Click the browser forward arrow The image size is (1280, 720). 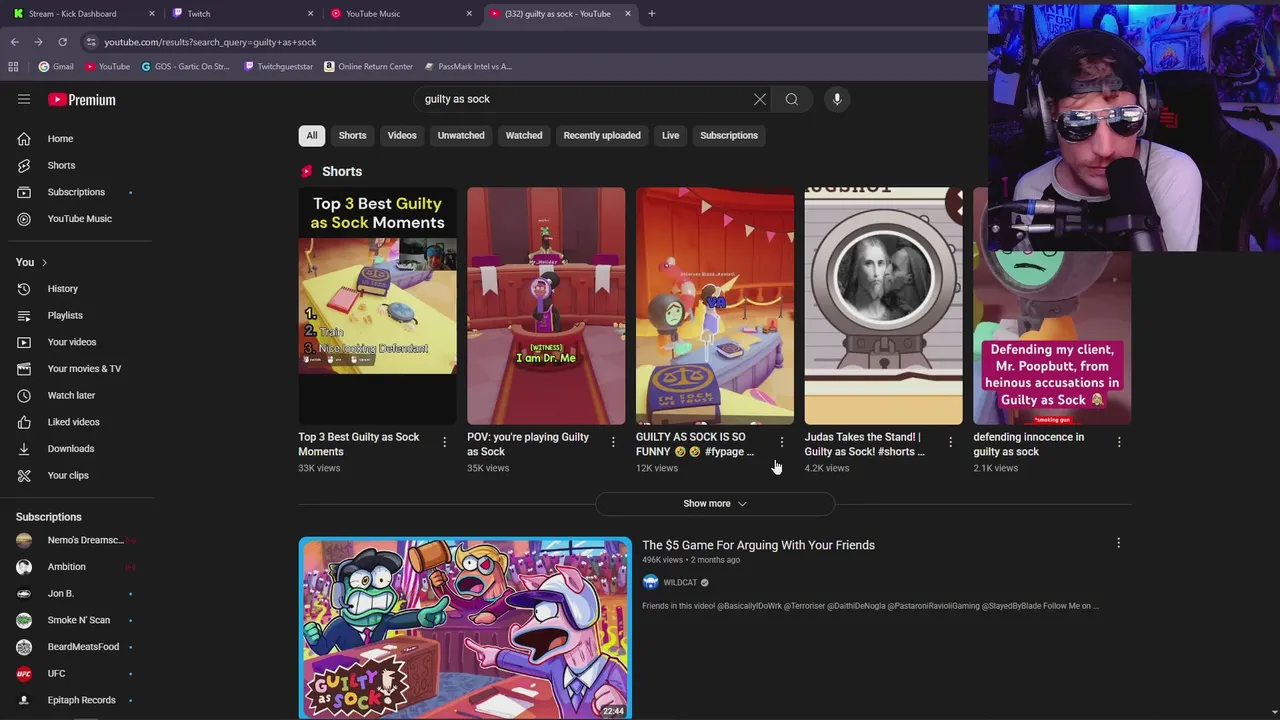click(38, 42)
